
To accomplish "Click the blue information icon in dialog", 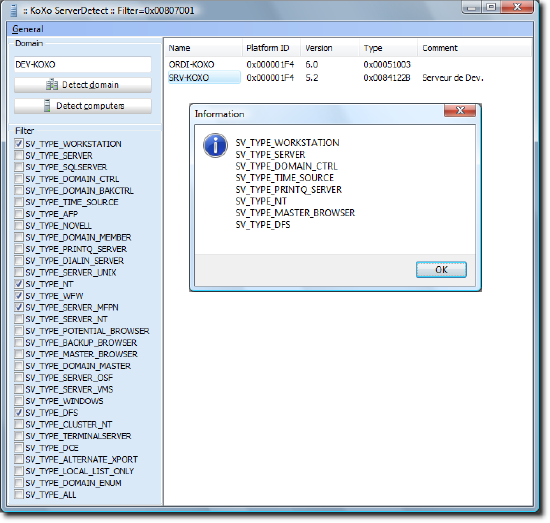I will pos(215,146).
